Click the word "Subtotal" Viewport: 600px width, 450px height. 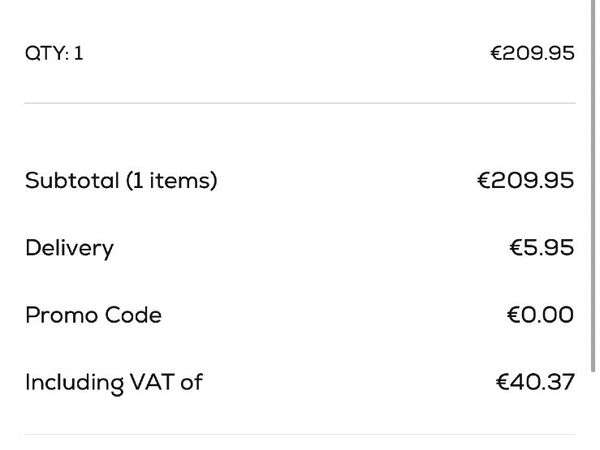71,181
